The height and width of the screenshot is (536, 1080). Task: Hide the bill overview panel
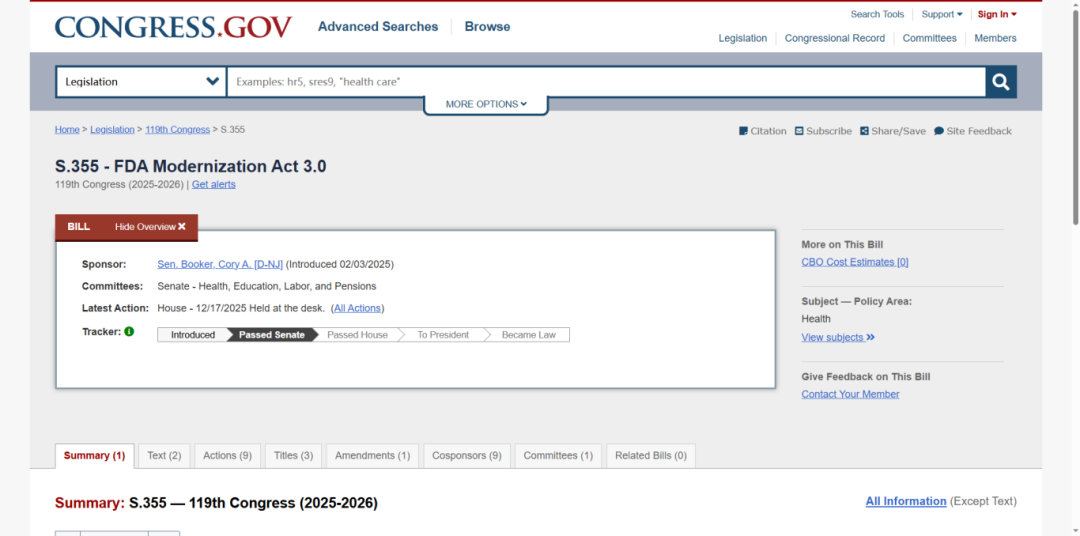coord(150,227)
